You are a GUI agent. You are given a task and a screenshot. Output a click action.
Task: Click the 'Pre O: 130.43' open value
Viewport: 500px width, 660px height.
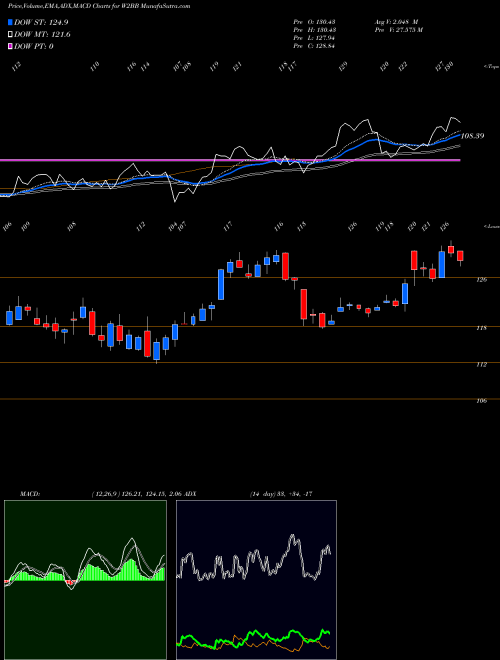[314, 22]
